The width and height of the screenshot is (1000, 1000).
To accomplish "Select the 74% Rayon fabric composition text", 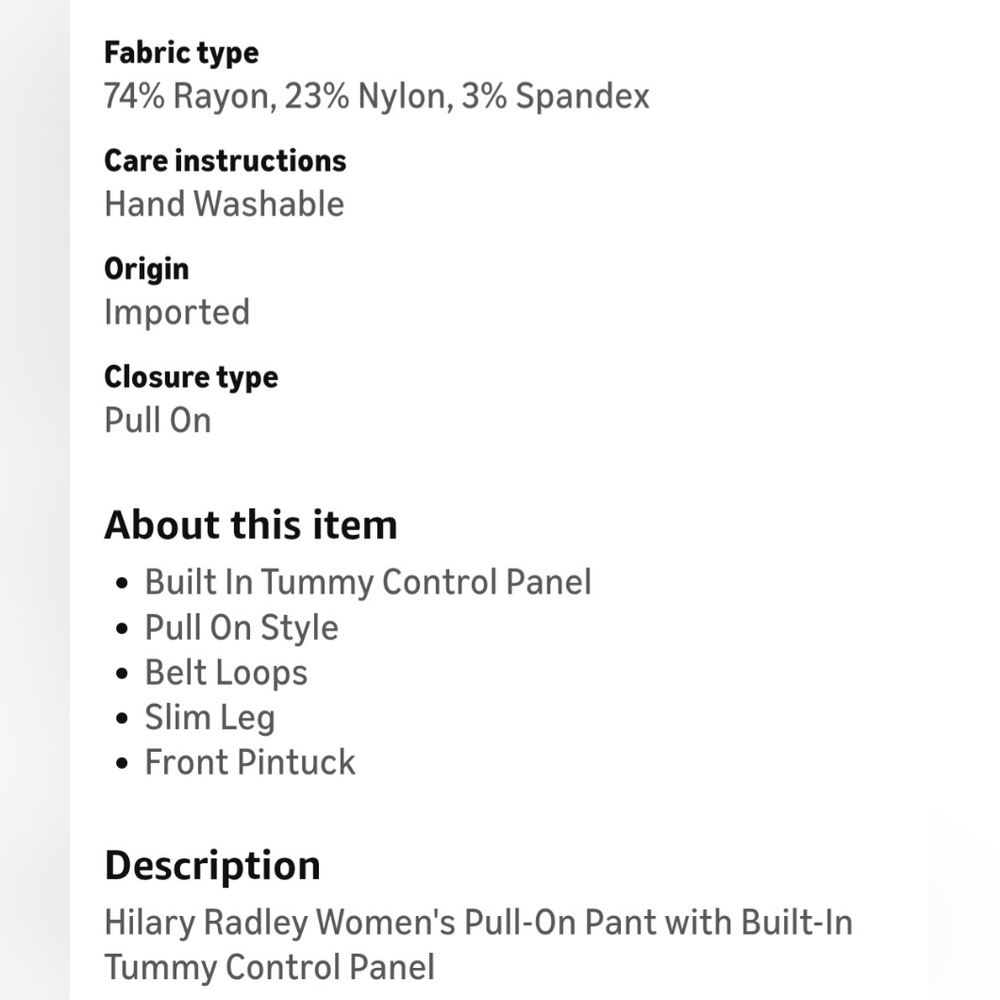I will click(x=376, y=96).
